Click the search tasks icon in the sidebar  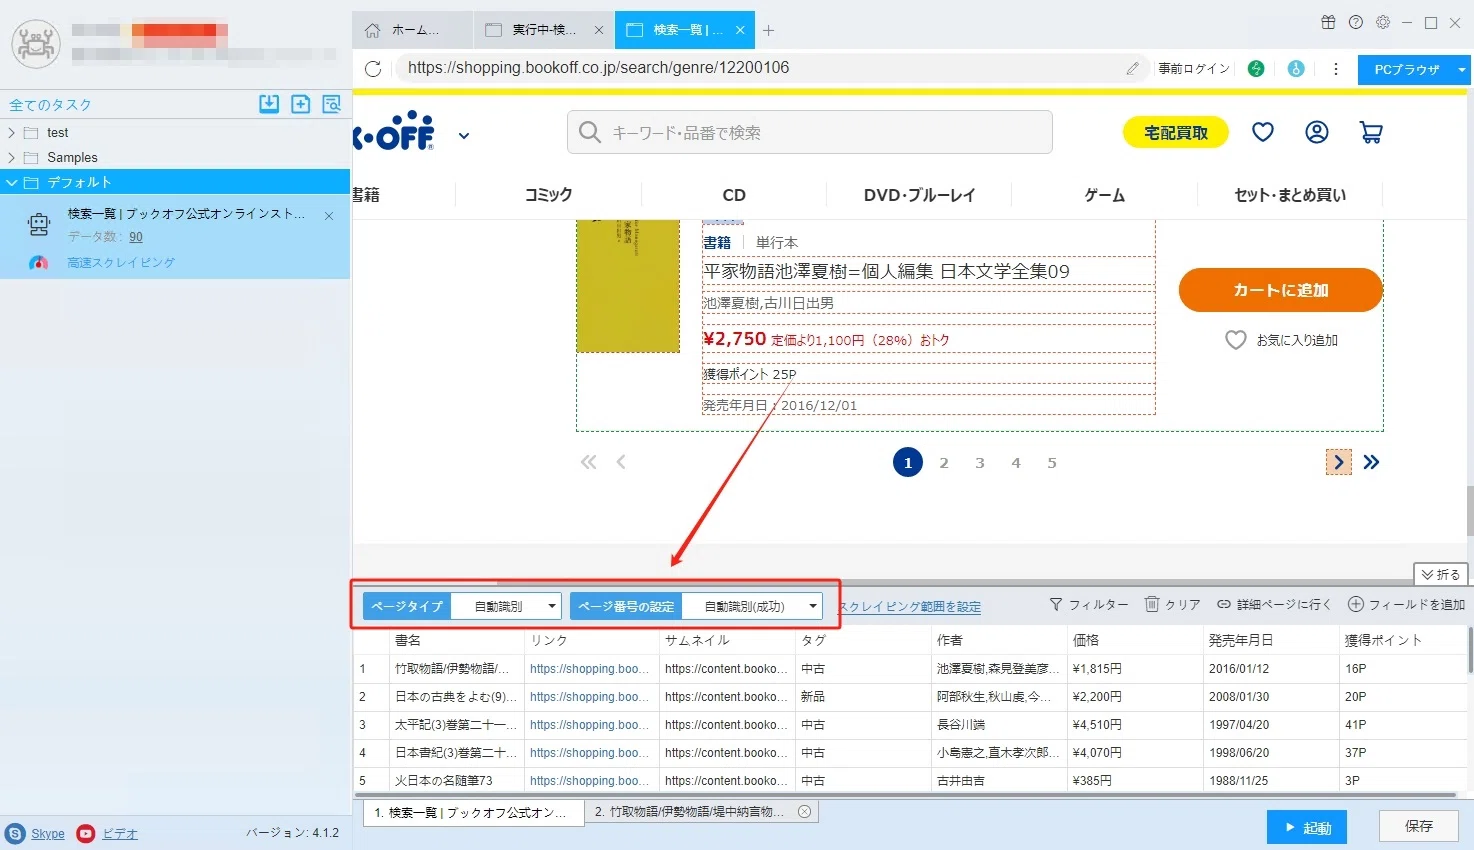pyautogui.click(x=332, y=104)
